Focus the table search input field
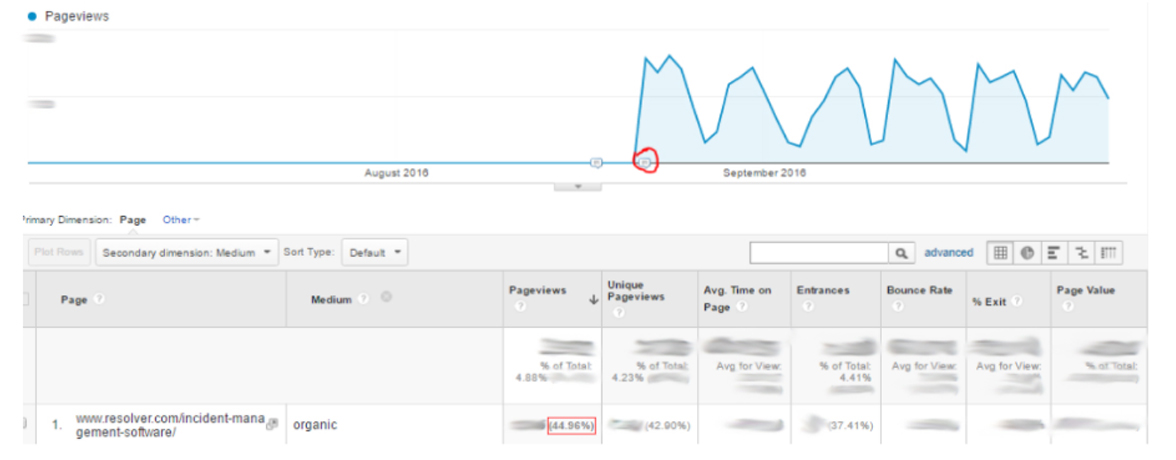This screenshot has height=460, width=1176. click(x=819, y=254)
